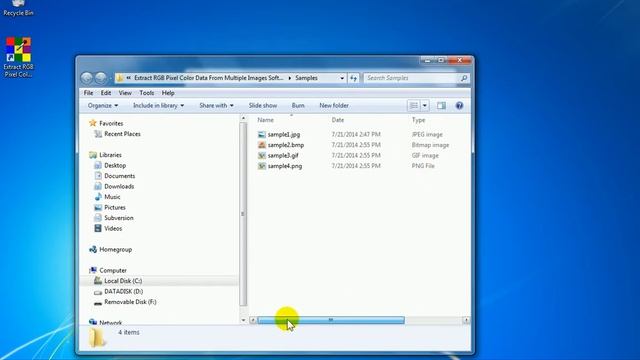Refresh the Samples folder view
Viewport: 640px width, 360px height.
click(x=353, y=78)
